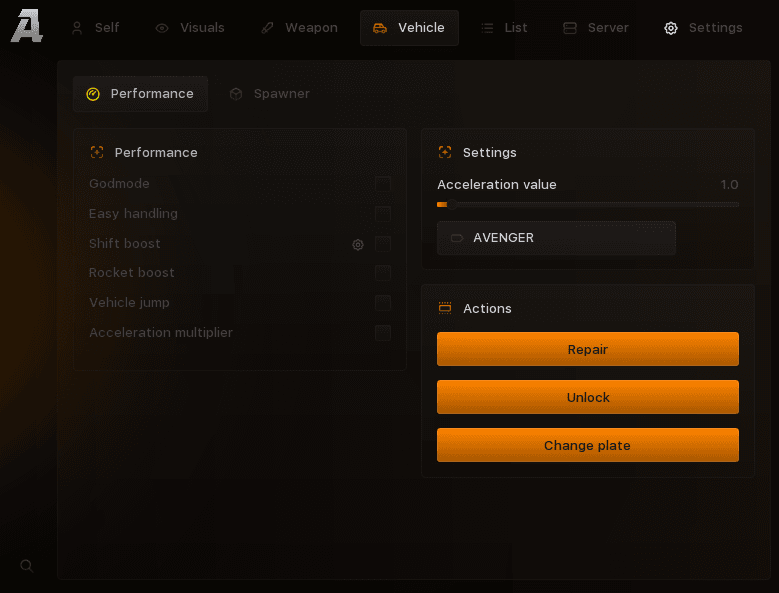
Task: Enable the Shift boost checkbox
Action: [383, 244]
